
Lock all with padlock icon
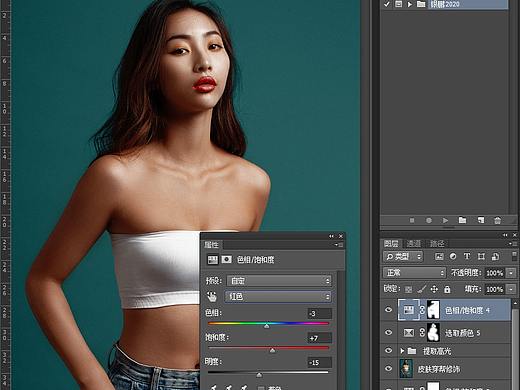click(447, 289)
